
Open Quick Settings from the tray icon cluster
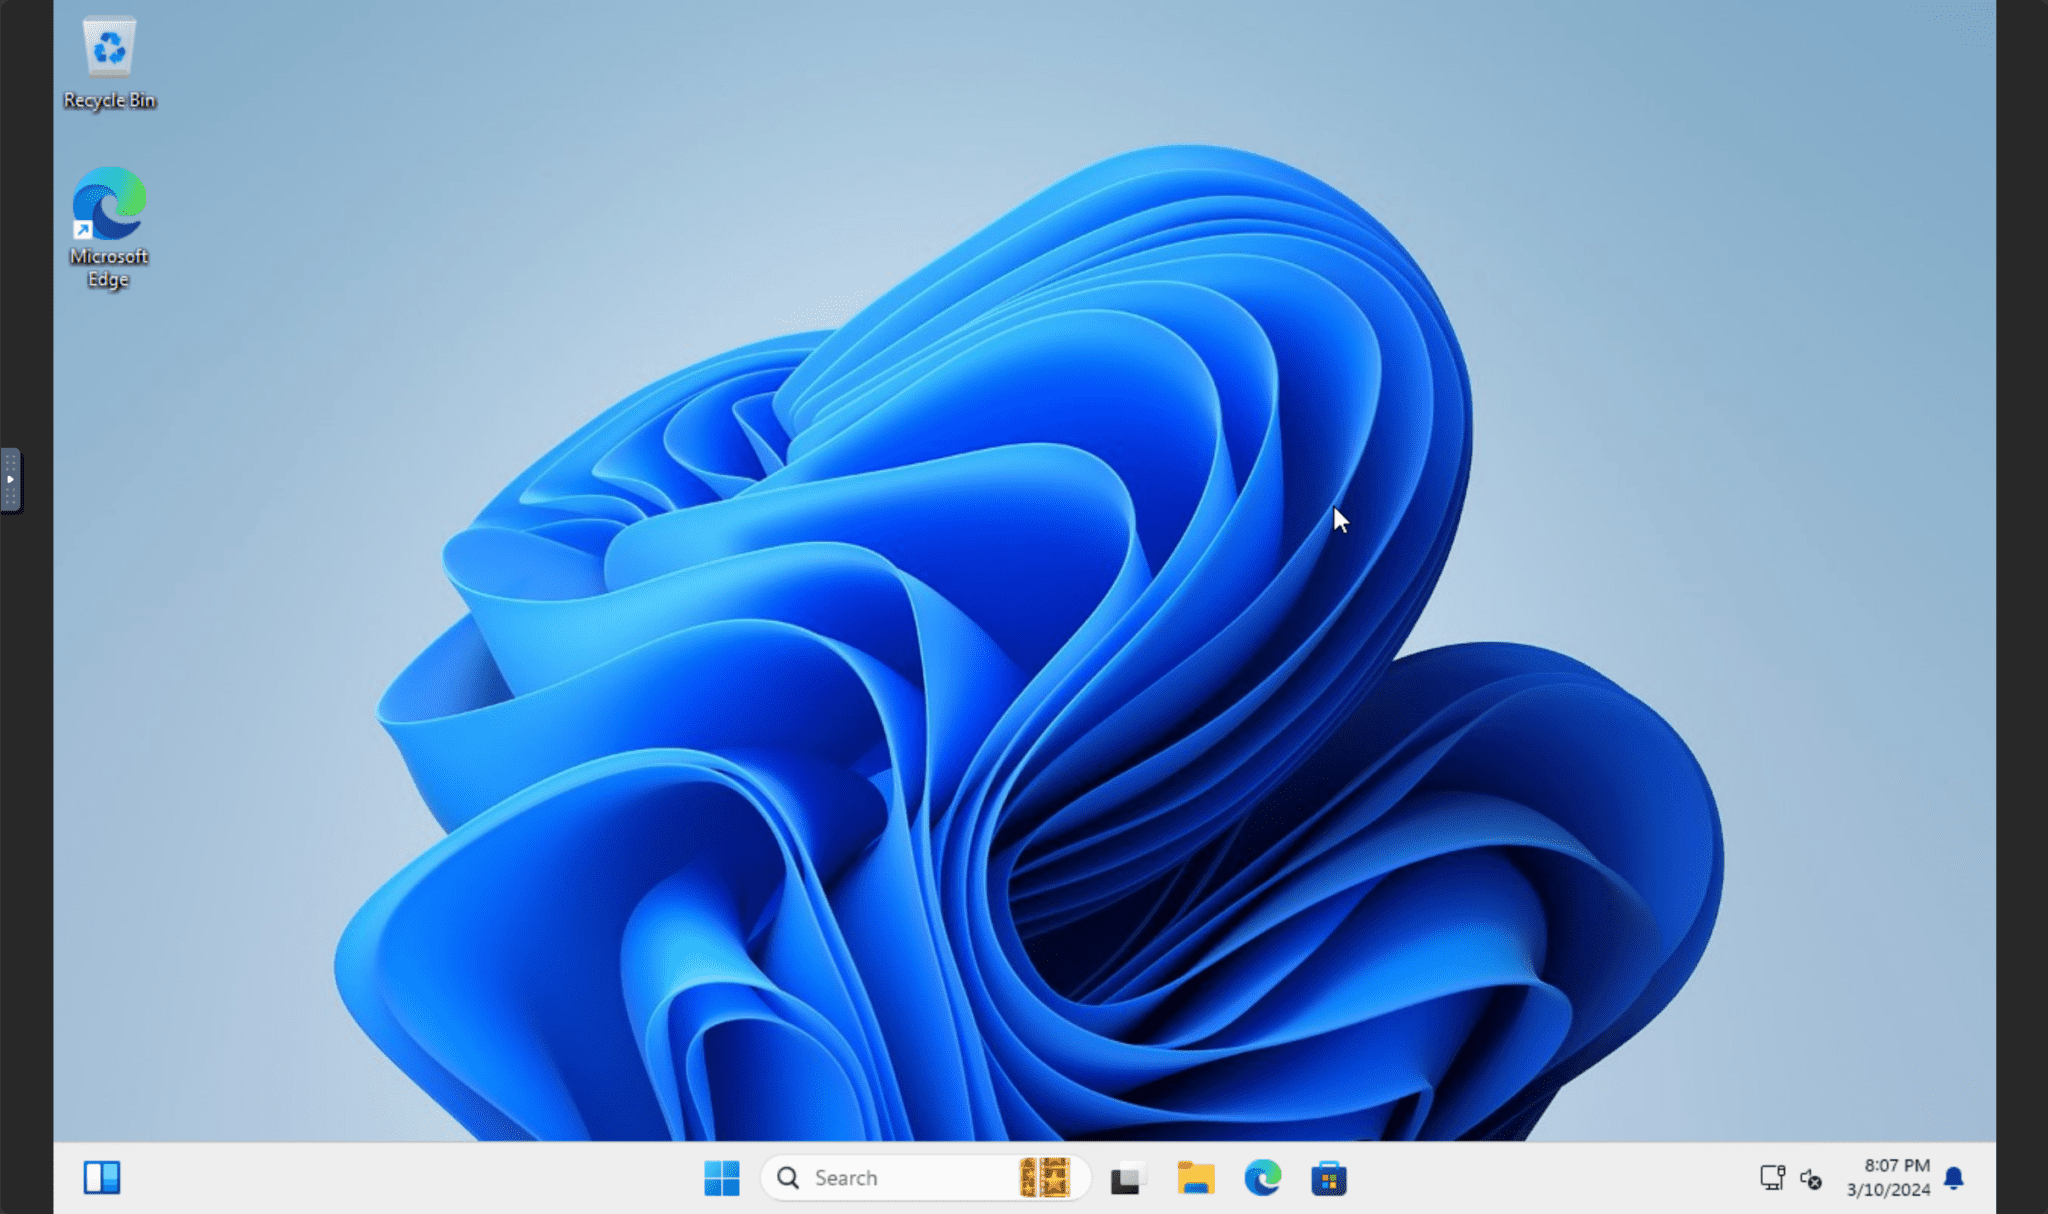pos(1790,1178)
